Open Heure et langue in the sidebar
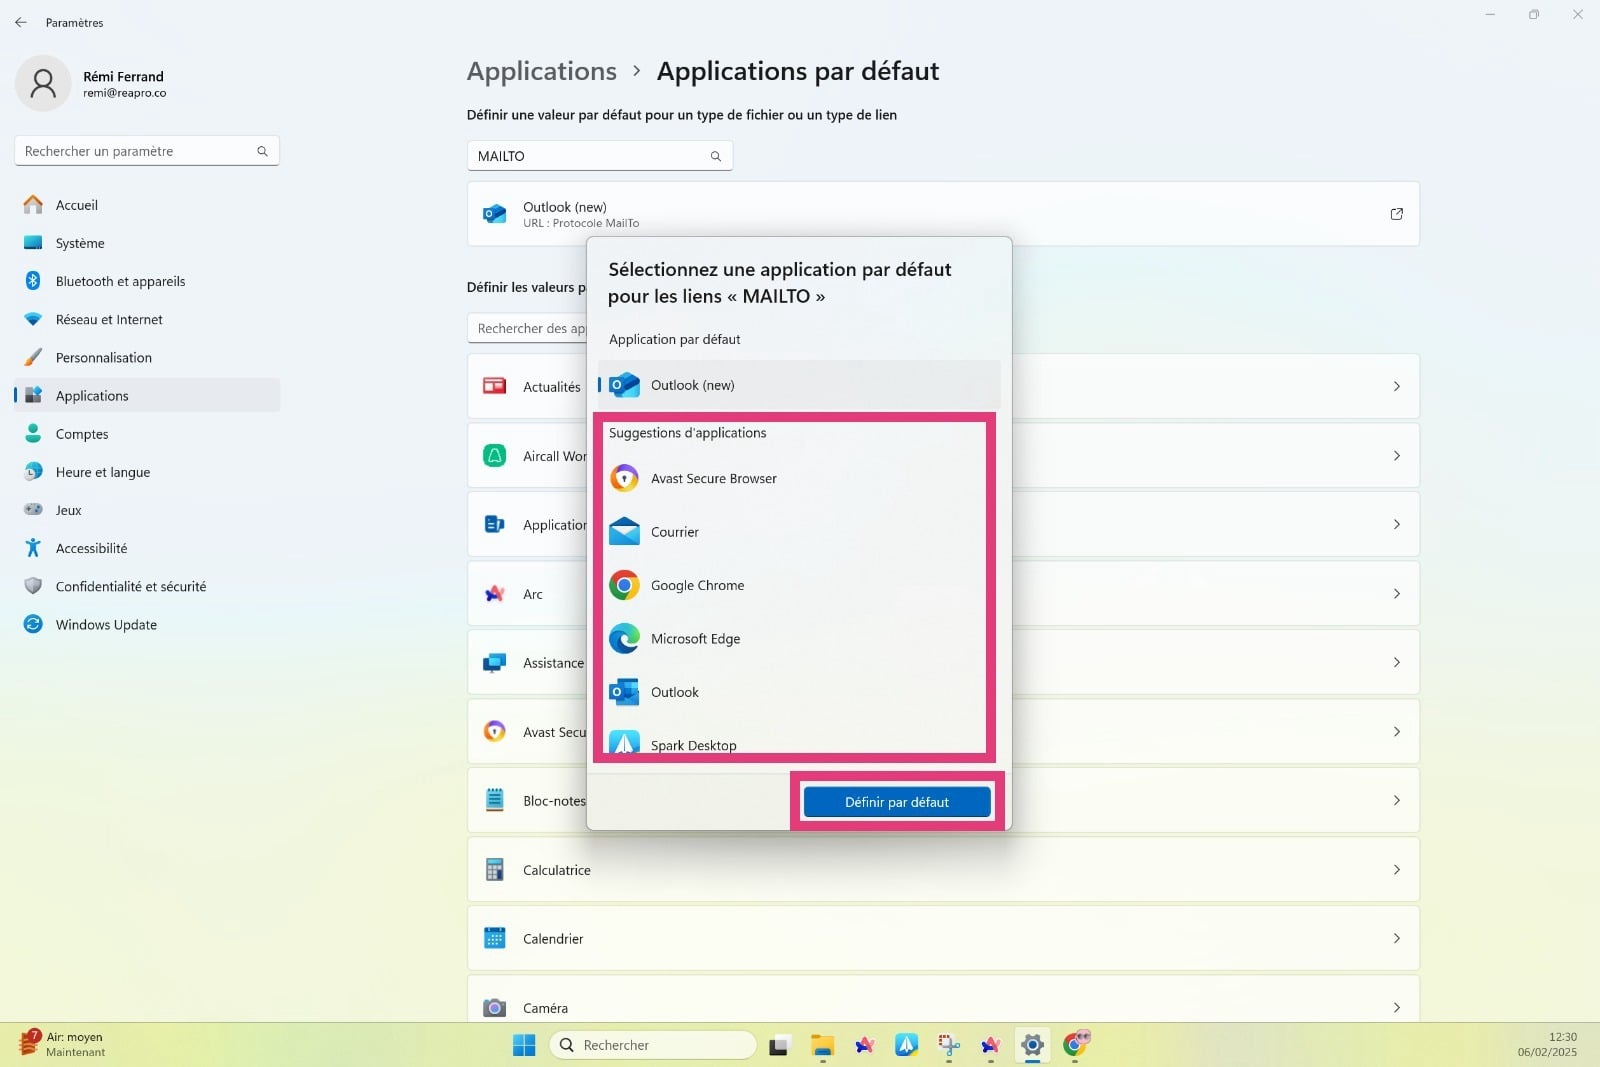1600x1067 pixels. (x=147, y=472)
